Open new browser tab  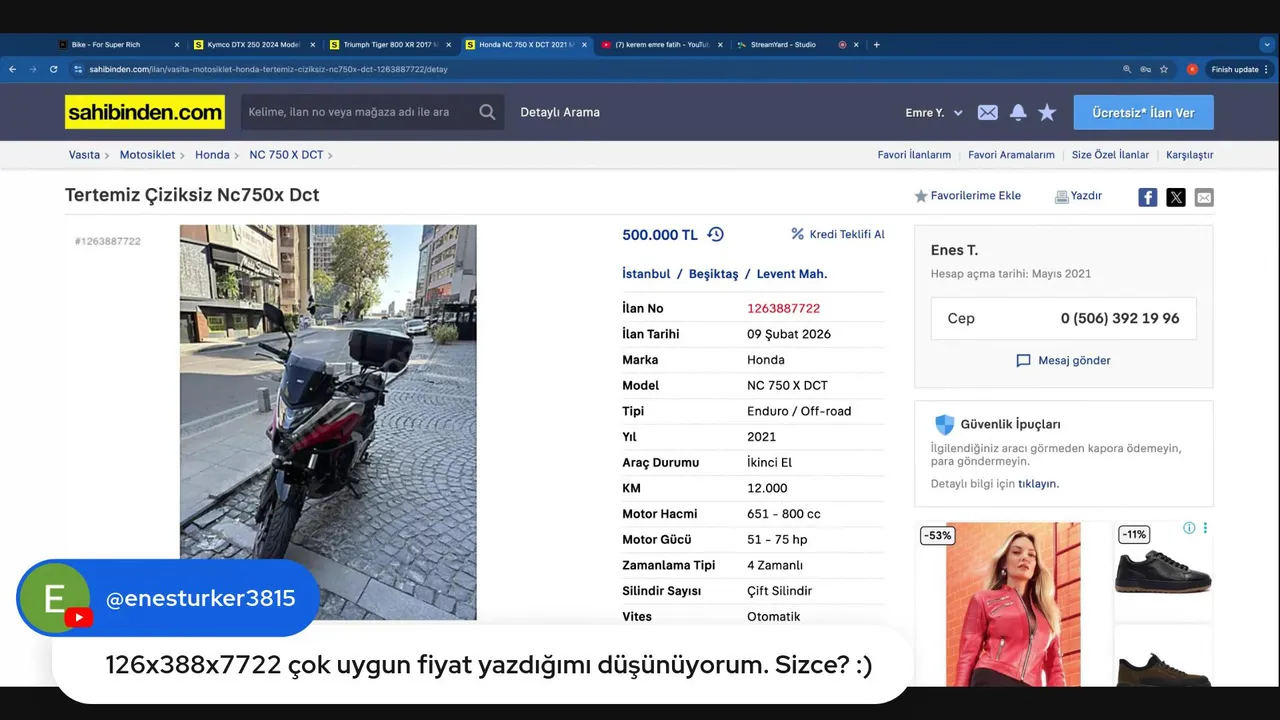click(876, 44)
